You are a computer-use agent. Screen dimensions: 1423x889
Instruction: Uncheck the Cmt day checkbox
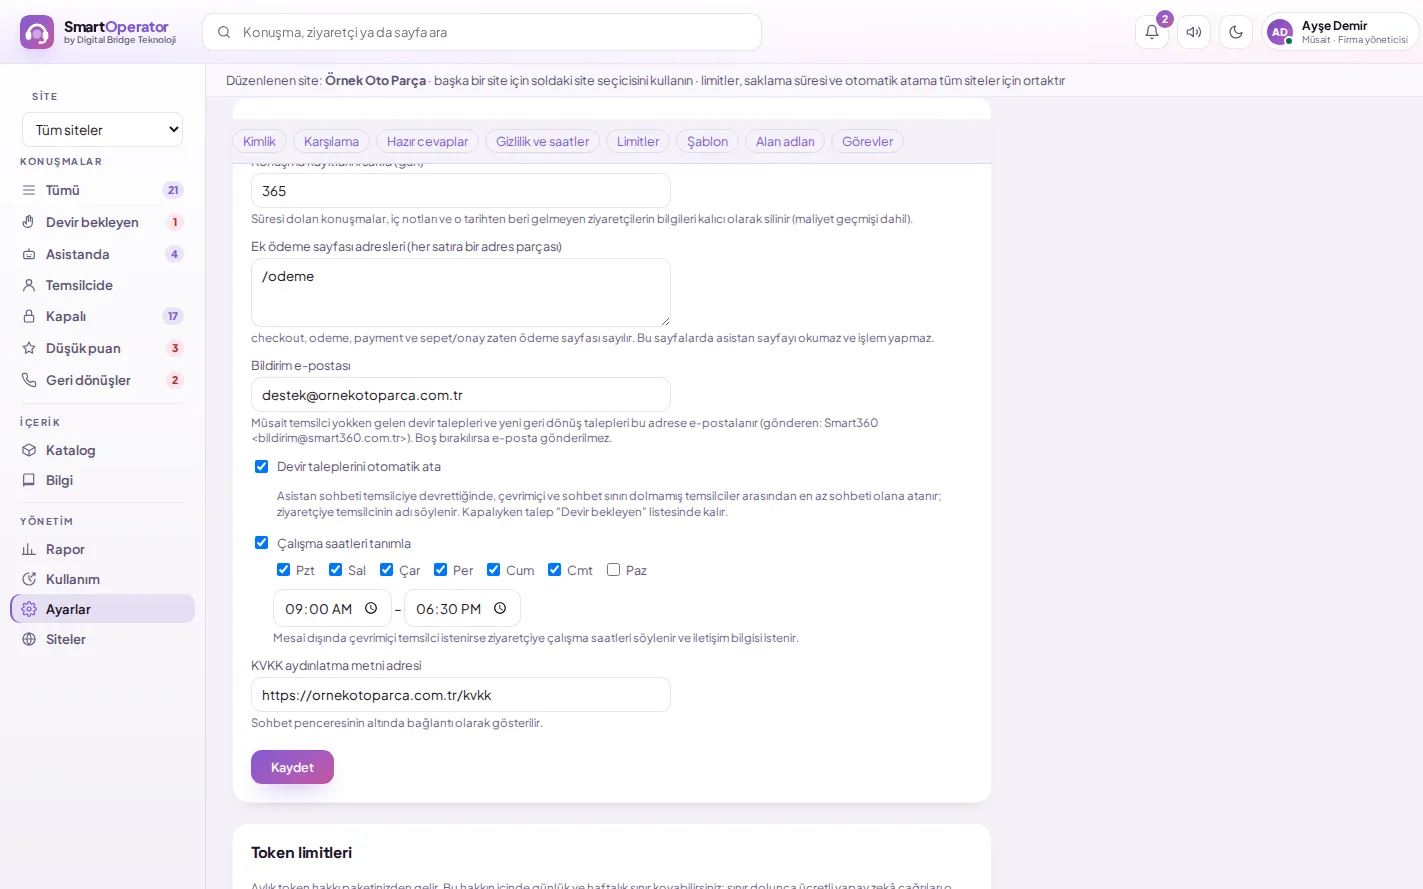(x=555, y=570)
